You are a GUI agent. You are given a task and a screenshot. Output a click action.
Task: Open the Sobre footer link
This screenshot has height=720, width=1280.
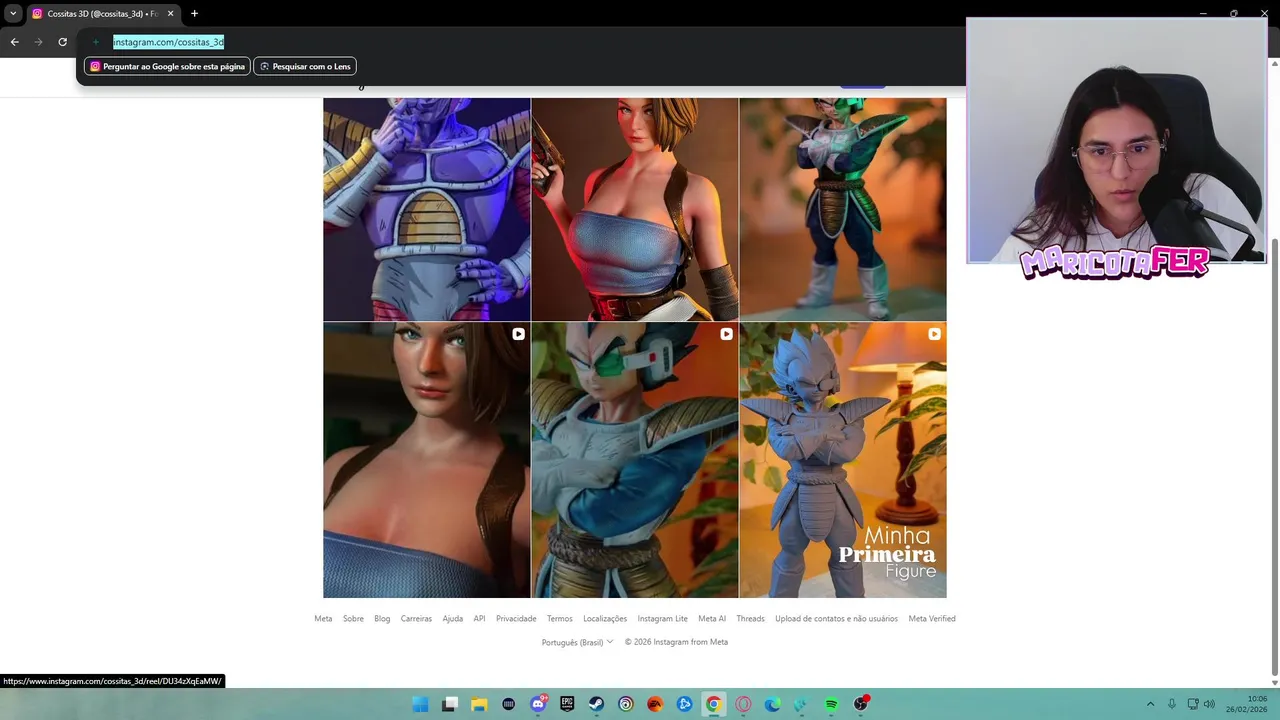[353, 618]
